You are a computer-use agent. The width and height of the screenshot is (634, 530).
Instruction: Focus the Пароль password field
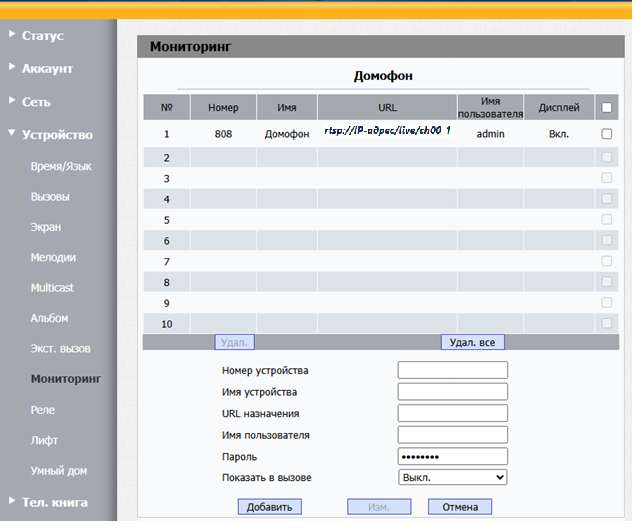(453, 456)
